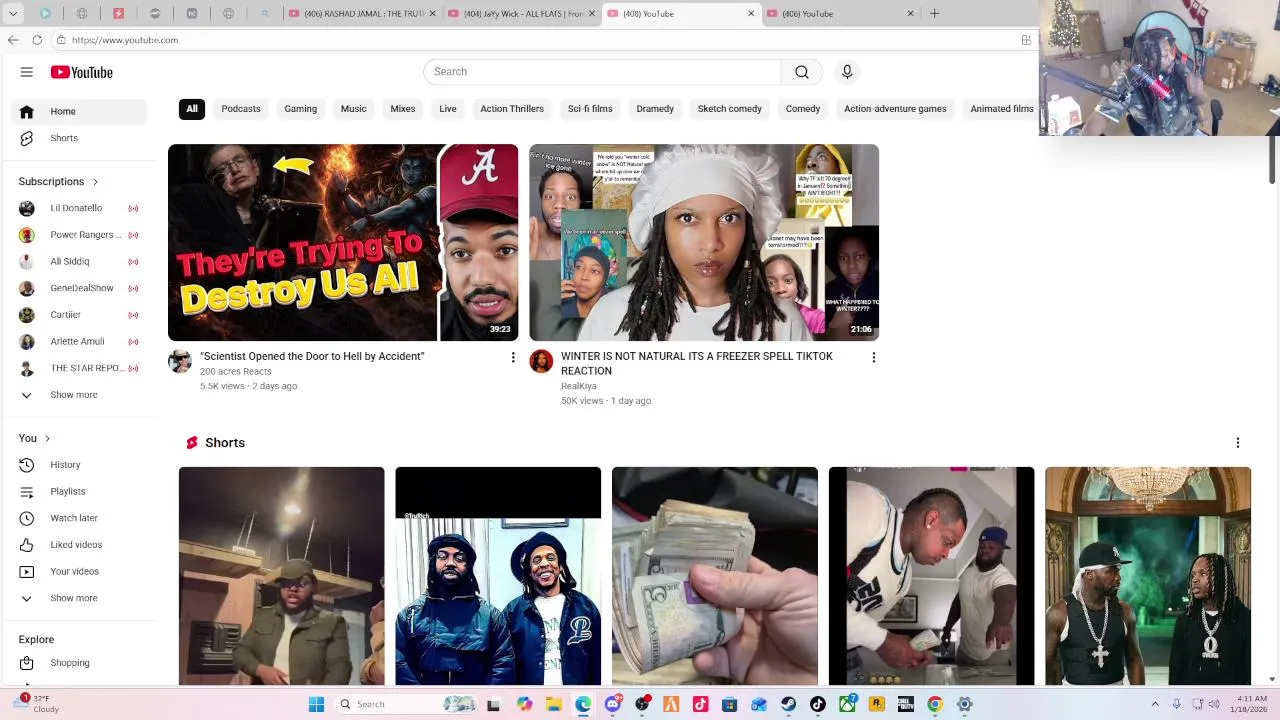Play 'They're Trying To Destroy Us All' thumbnail
The width and height of the screenshot is (1280, 720).
click(x=343, y=243)
